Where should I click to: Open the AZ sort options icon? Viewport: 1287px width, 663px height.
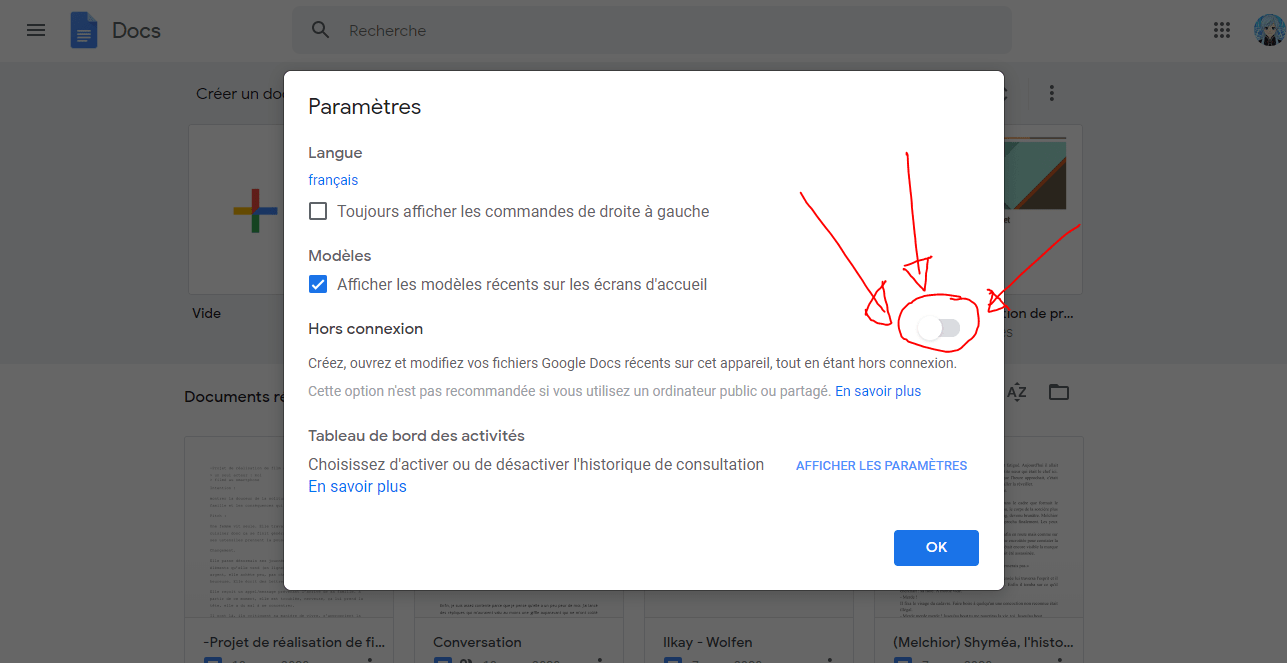coord(1016,392)
